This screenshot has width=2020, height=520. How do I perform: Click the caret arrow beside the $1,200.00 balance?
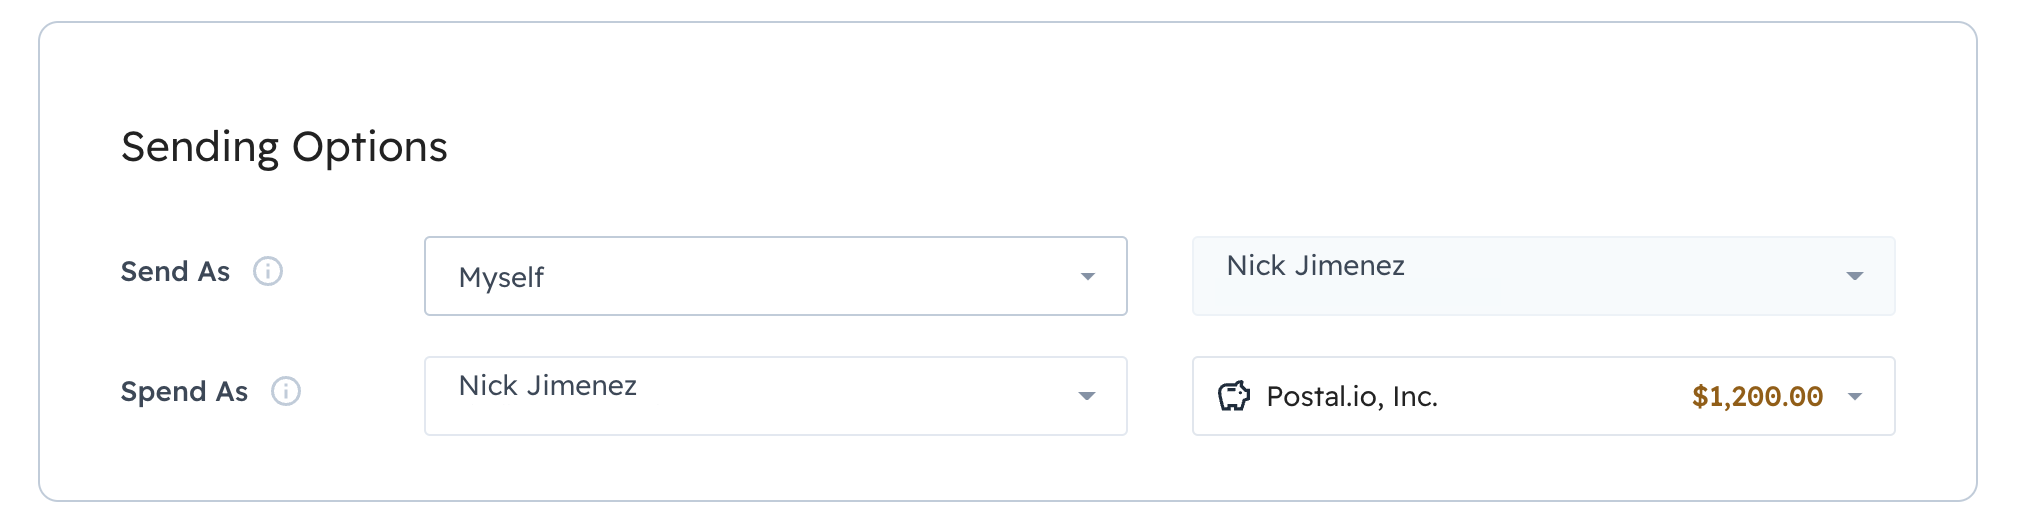coord(1855,397)
